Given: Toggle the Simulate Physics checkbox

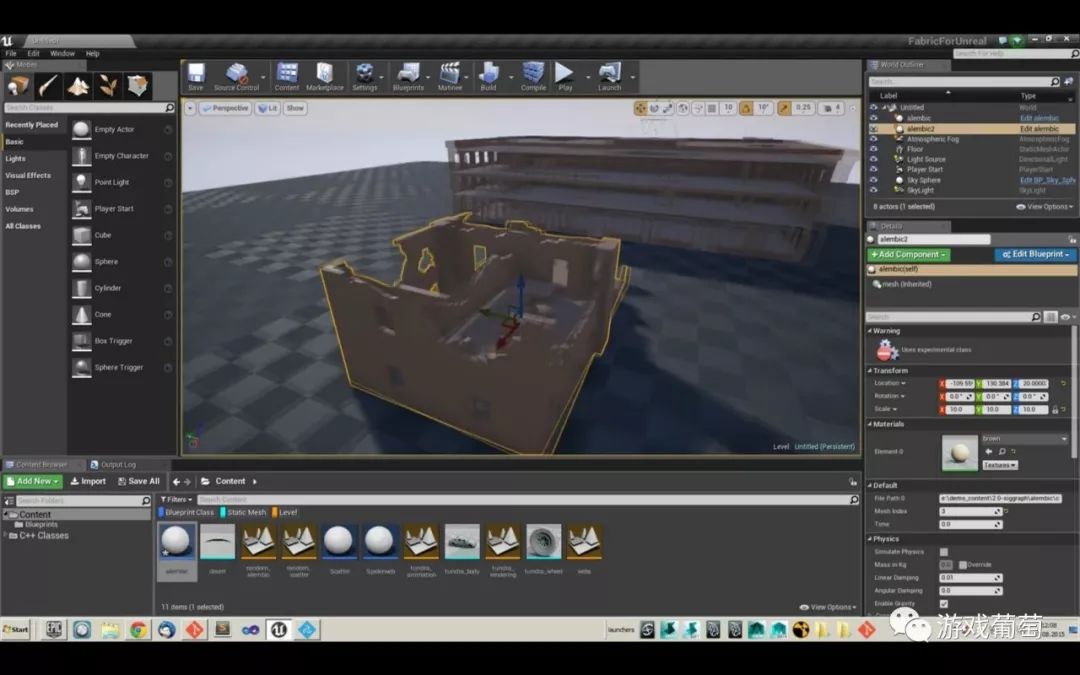Looking at the screenshot, I should tap(944, 552).
